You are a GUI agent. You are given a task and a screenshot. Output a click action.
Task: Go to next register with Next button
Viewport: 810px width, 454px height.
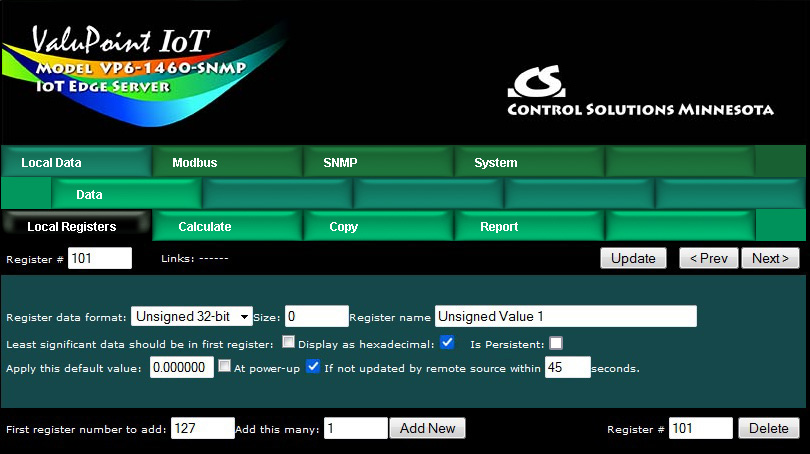tap(770, 258)
